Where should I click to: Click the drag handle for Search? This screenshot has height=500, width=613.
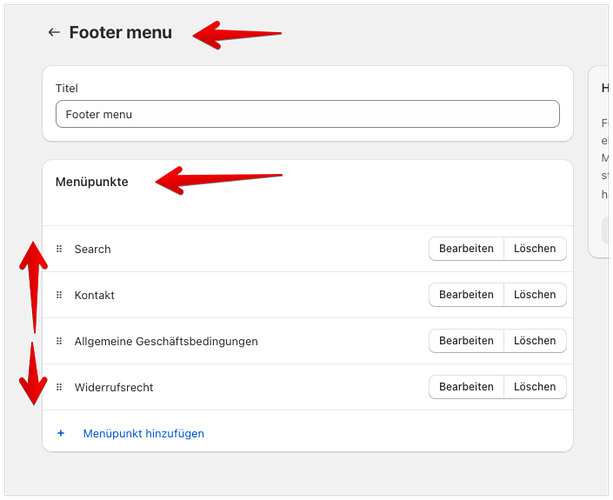(x=59, y=249)
